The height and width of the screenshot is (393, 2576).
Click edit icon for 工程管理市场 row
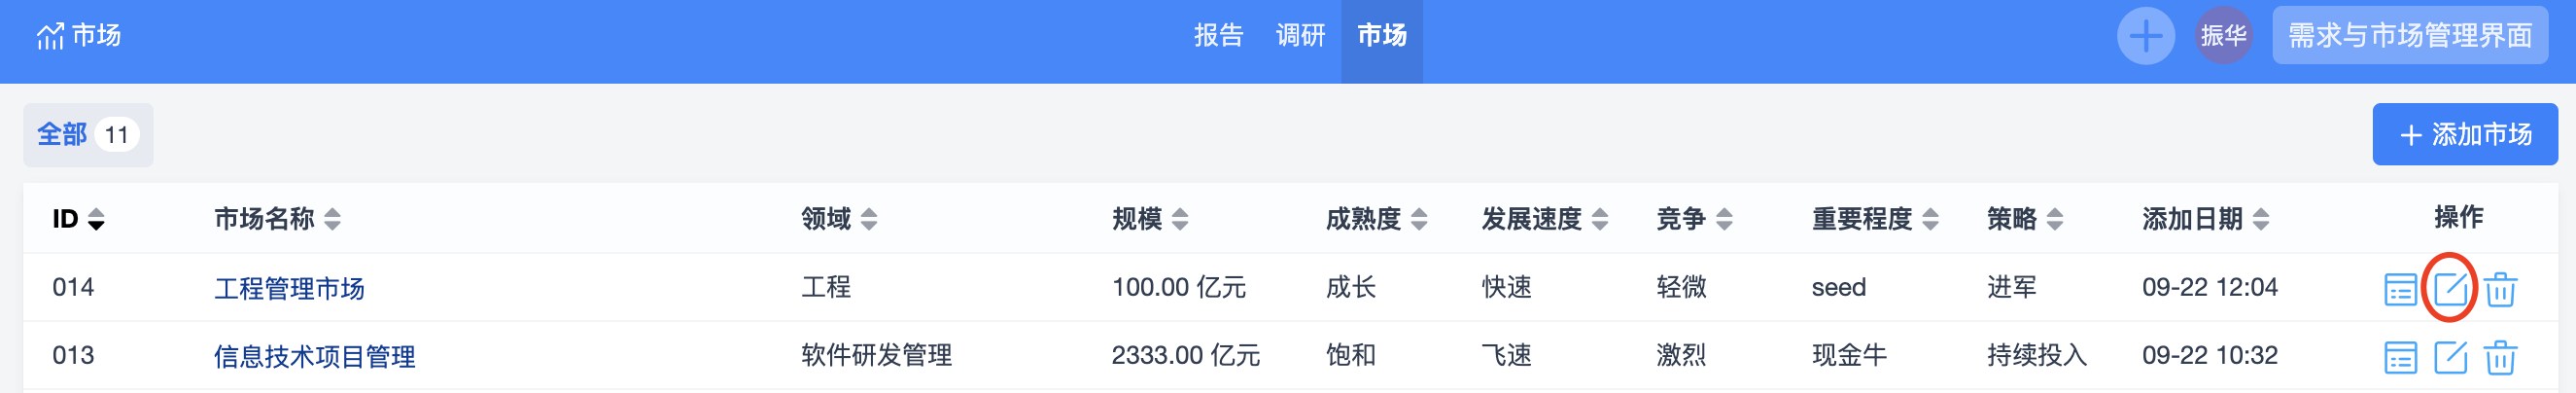[x=2450, y=289]
